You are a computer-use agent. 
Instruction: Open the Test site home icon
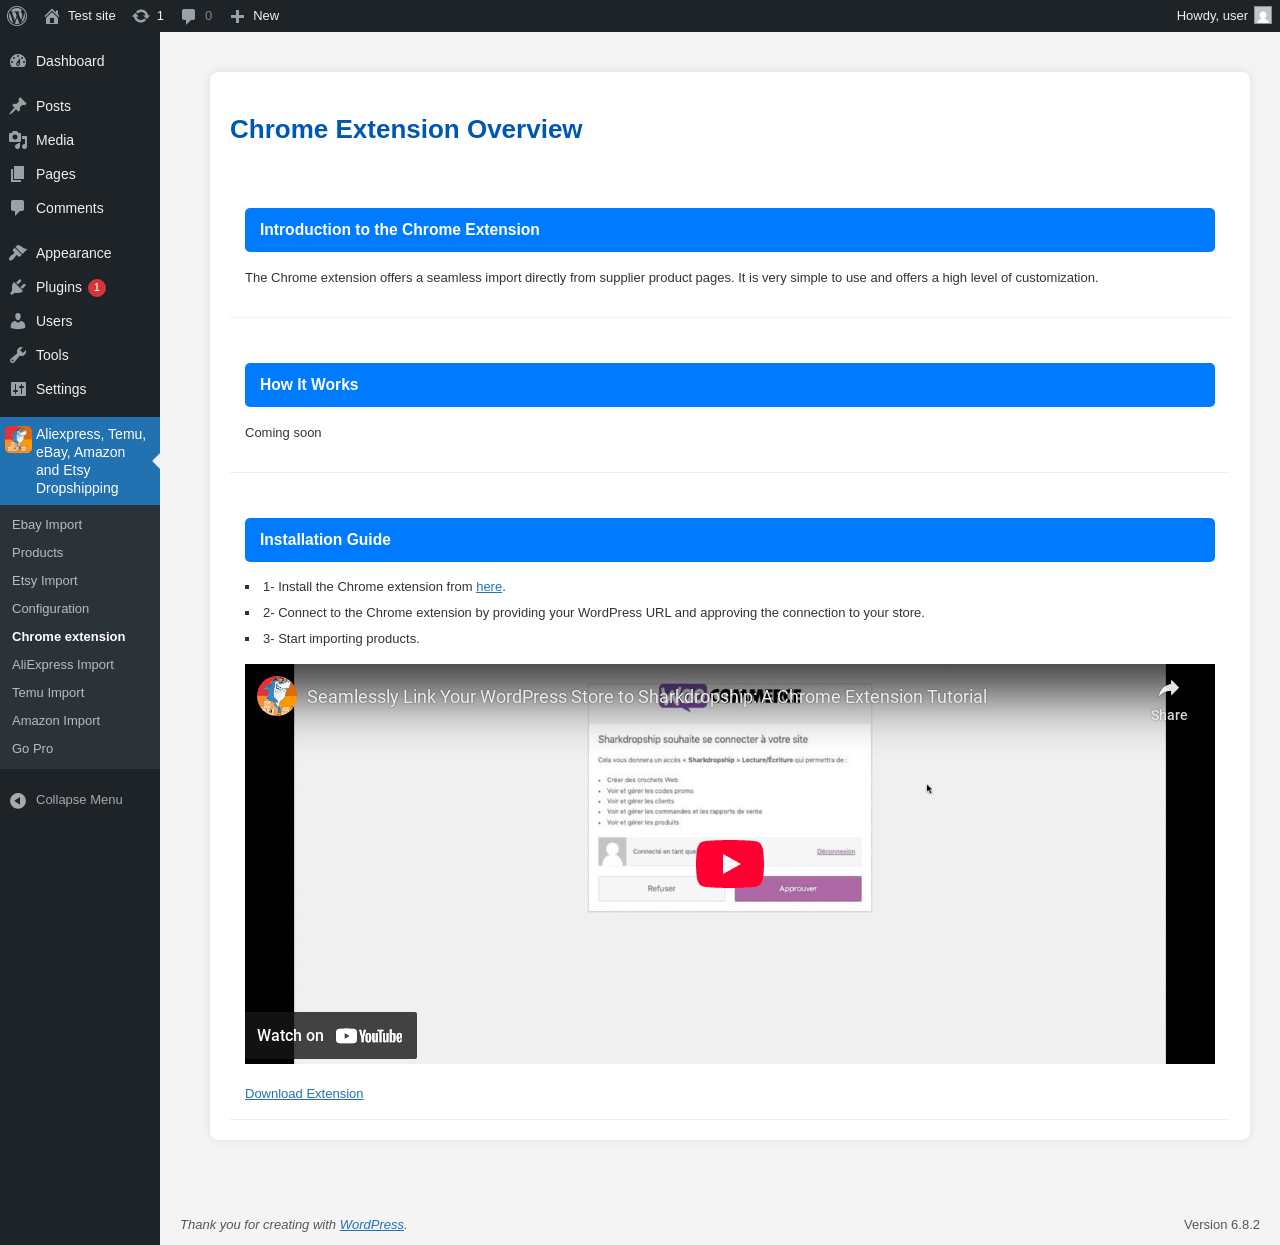pos(52,16)
